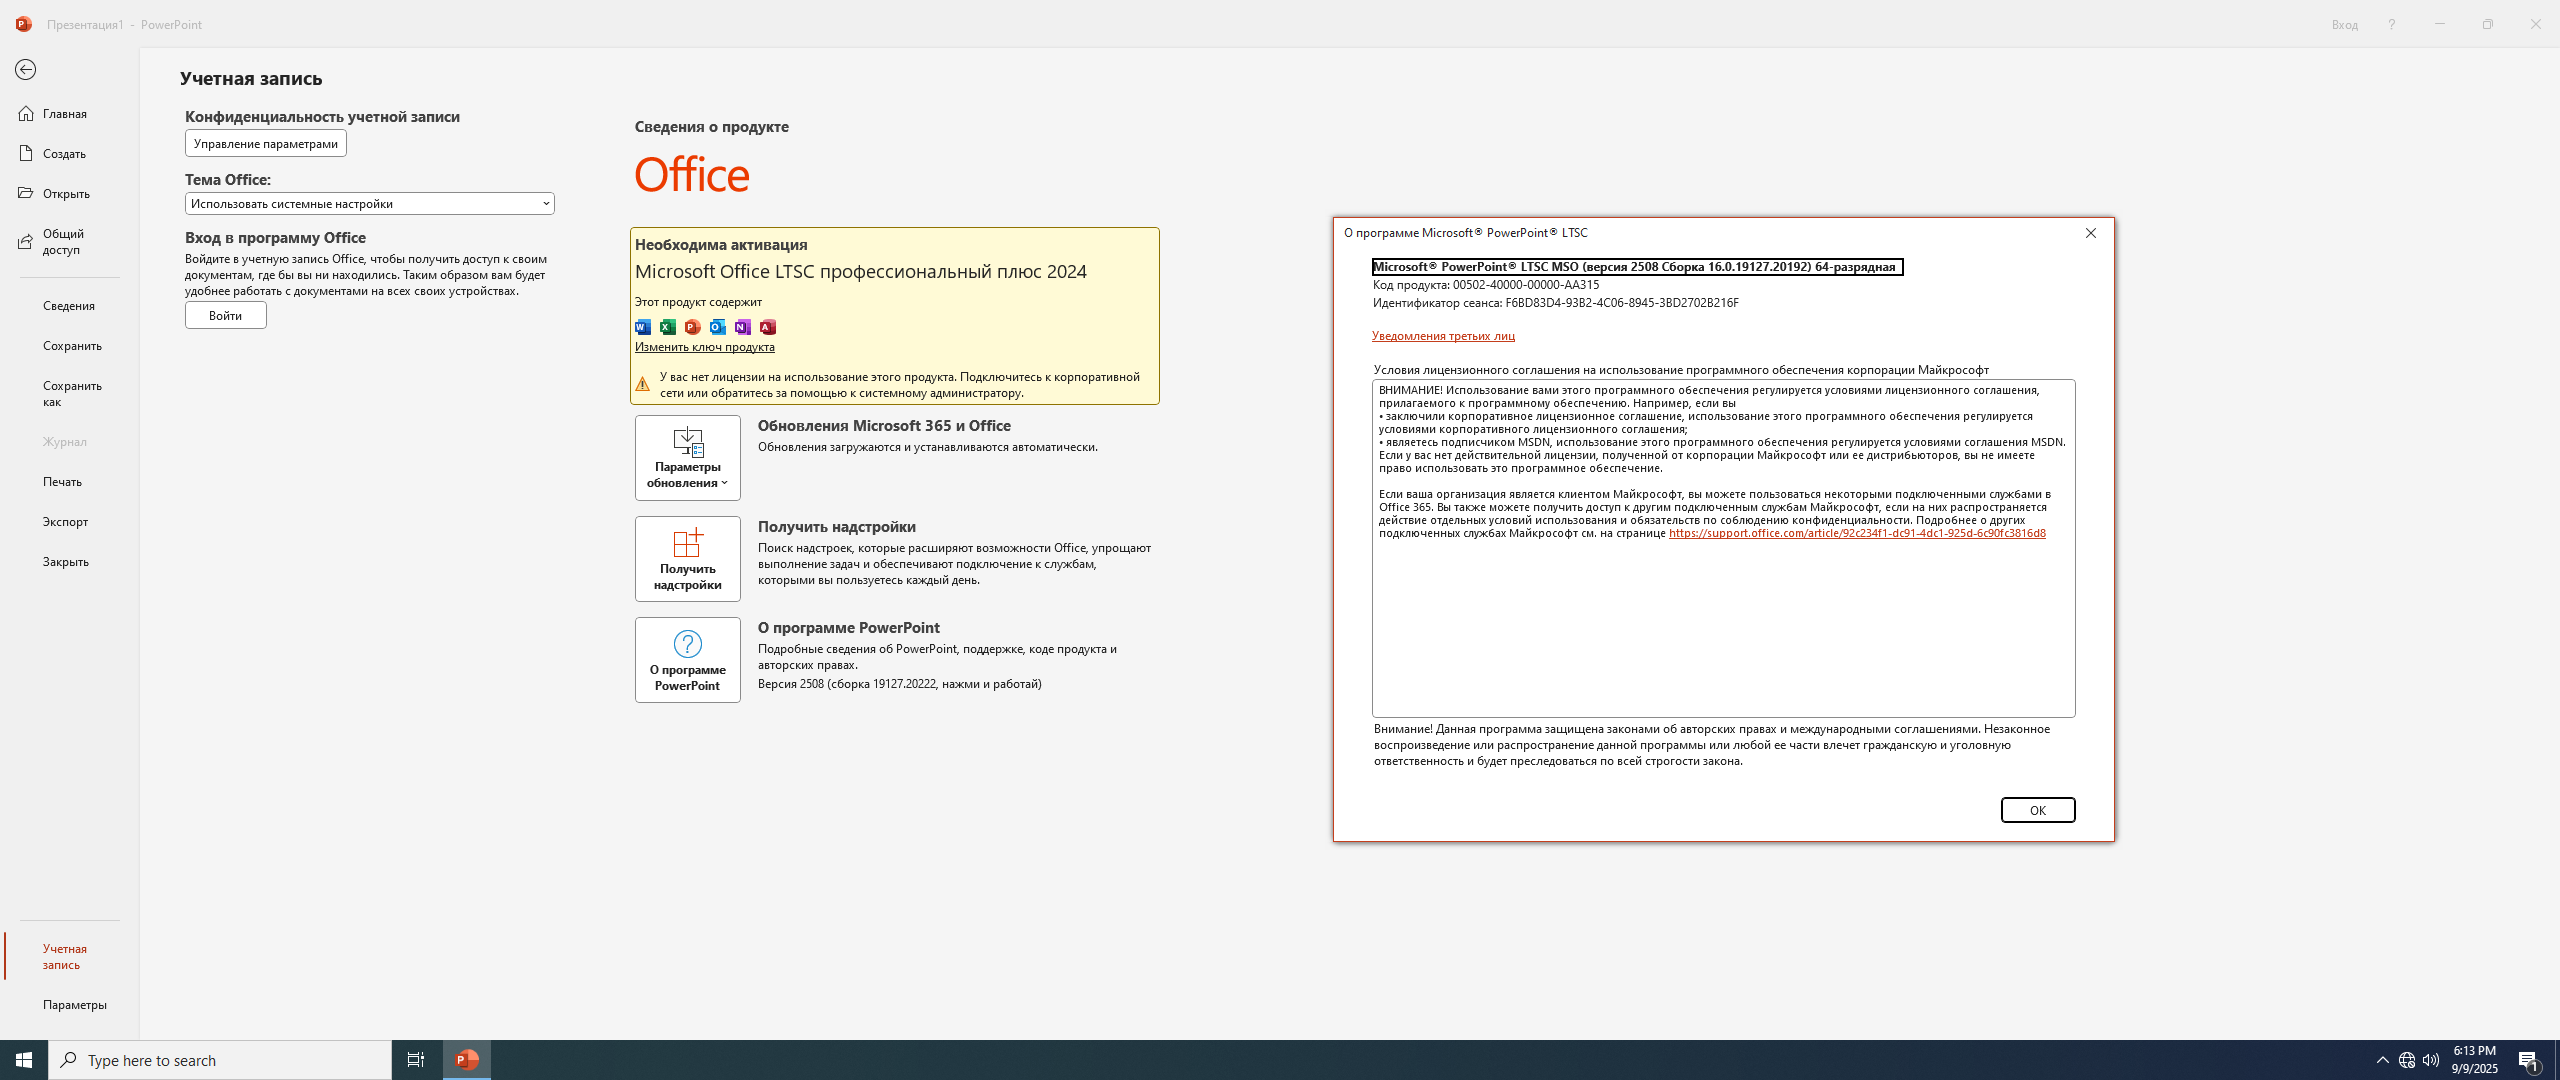Open the Печать page
Viewport: 2560px width, 1080px height.
coord(69,482)
